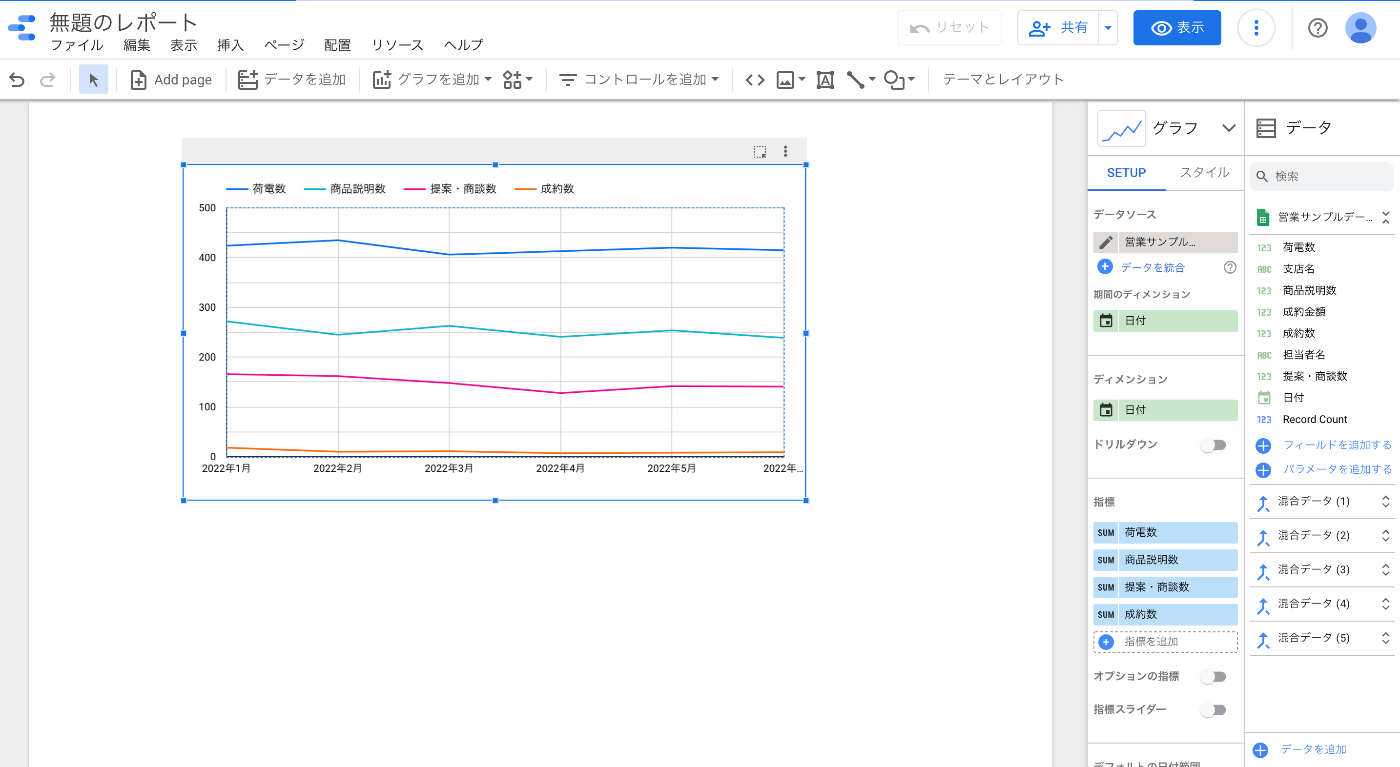Select the selection mode pointer tool
1400x767 pixels.
click(x=94, y=80)
